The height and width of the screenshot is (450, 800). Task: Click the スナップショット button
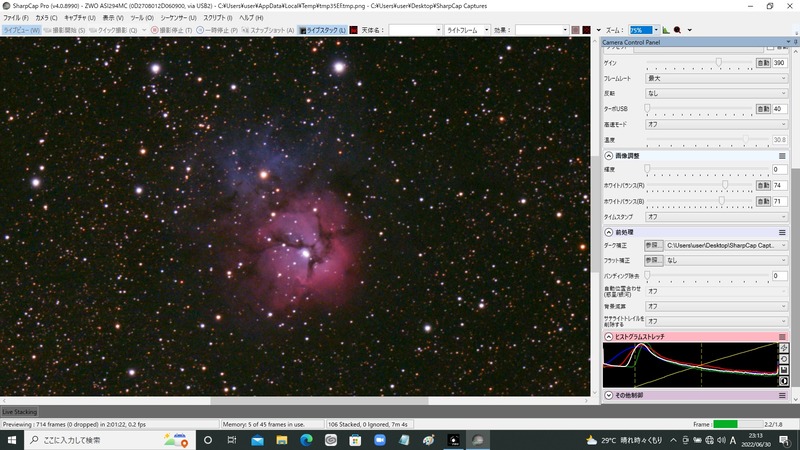coord(268,30)
